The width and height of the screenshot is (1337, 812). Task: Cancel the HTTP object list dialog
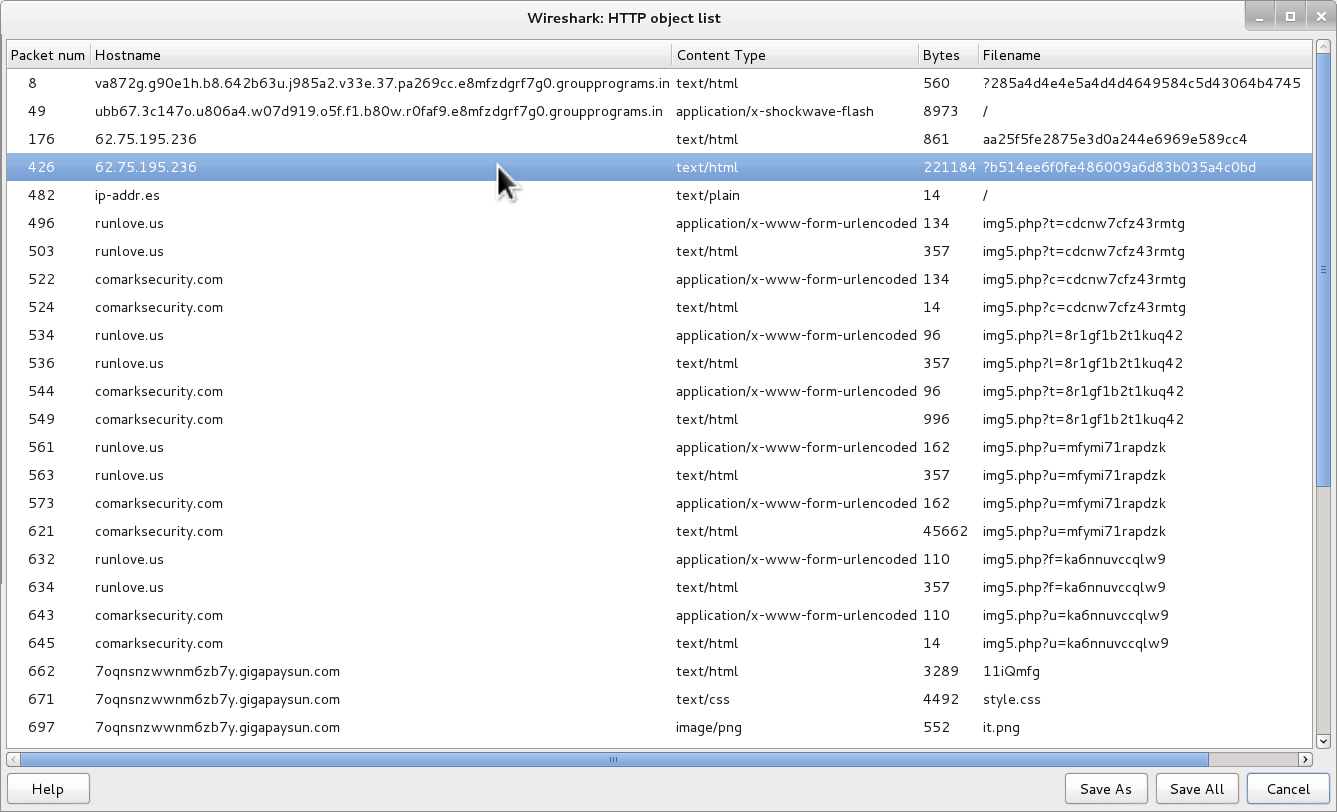pos(1288,788)
